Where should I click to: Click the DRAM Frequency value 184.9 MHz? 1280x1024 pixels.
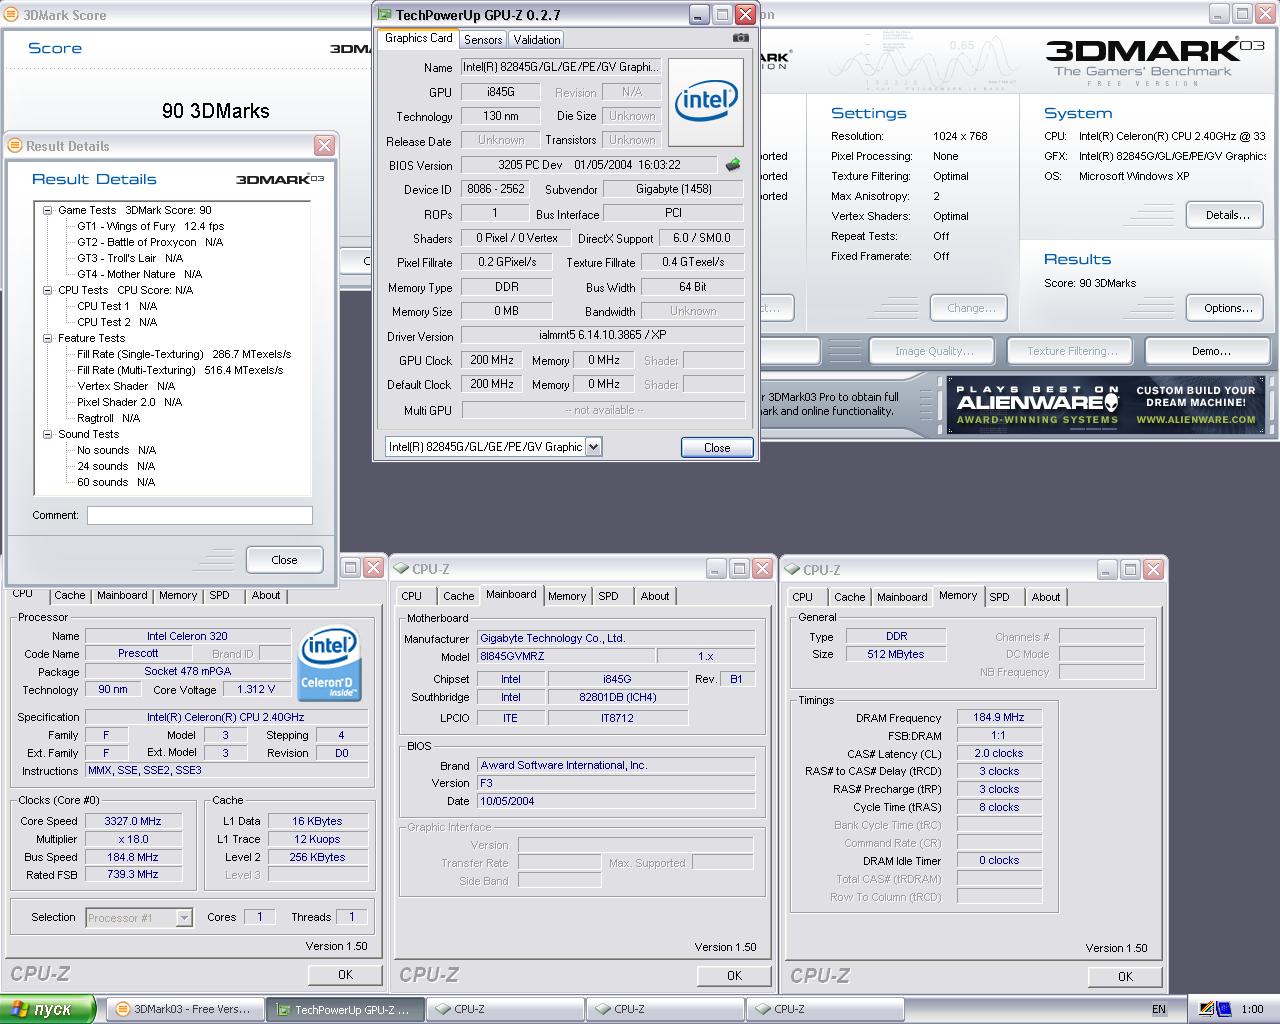click(998, 717)
